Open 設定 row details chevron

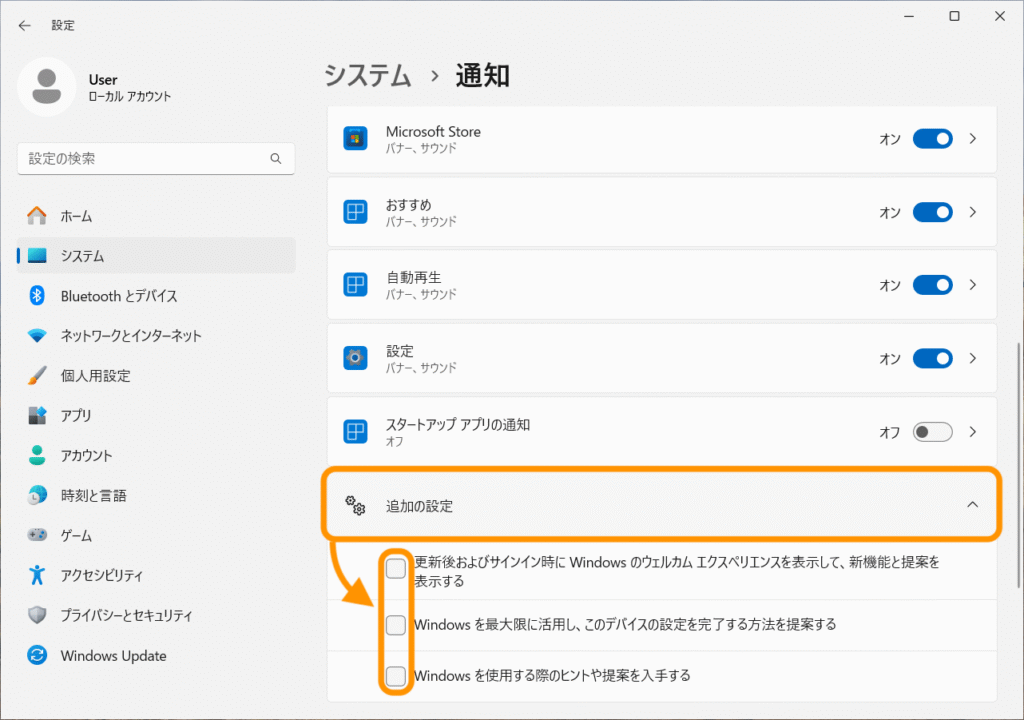(973, 358)
